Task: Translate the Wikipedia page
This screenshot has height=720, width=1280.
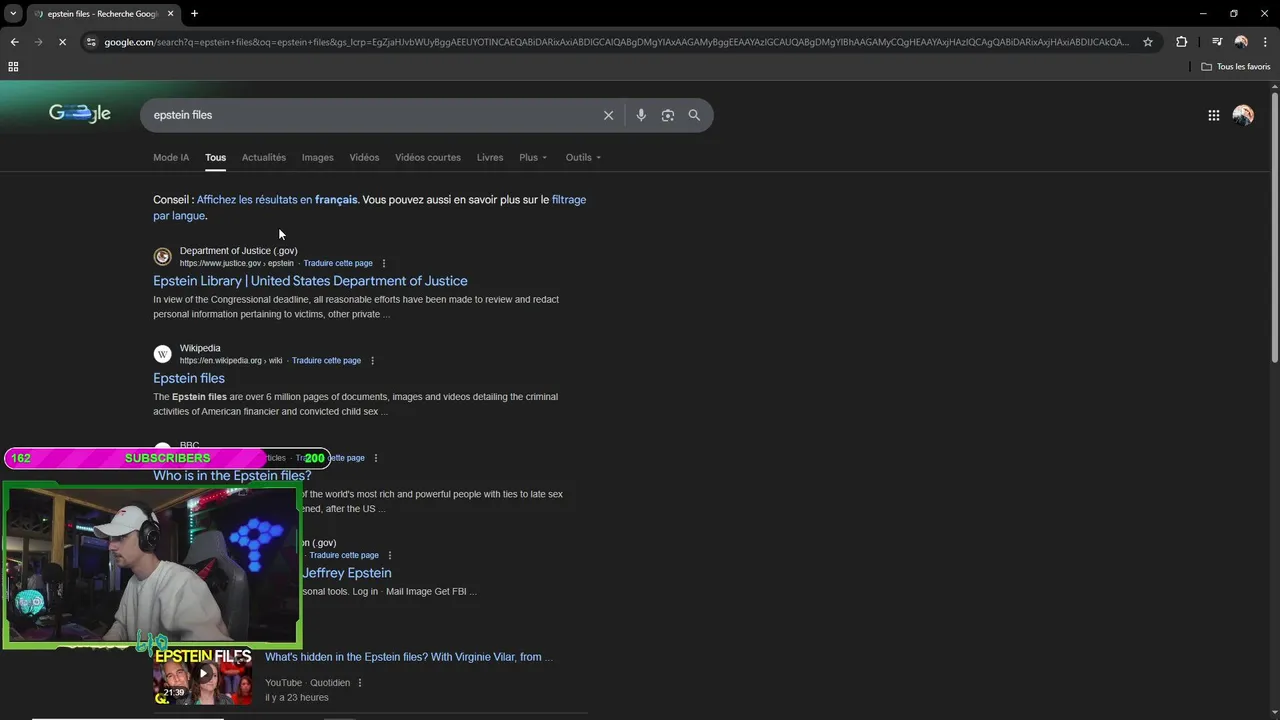Action: (326, 361)
